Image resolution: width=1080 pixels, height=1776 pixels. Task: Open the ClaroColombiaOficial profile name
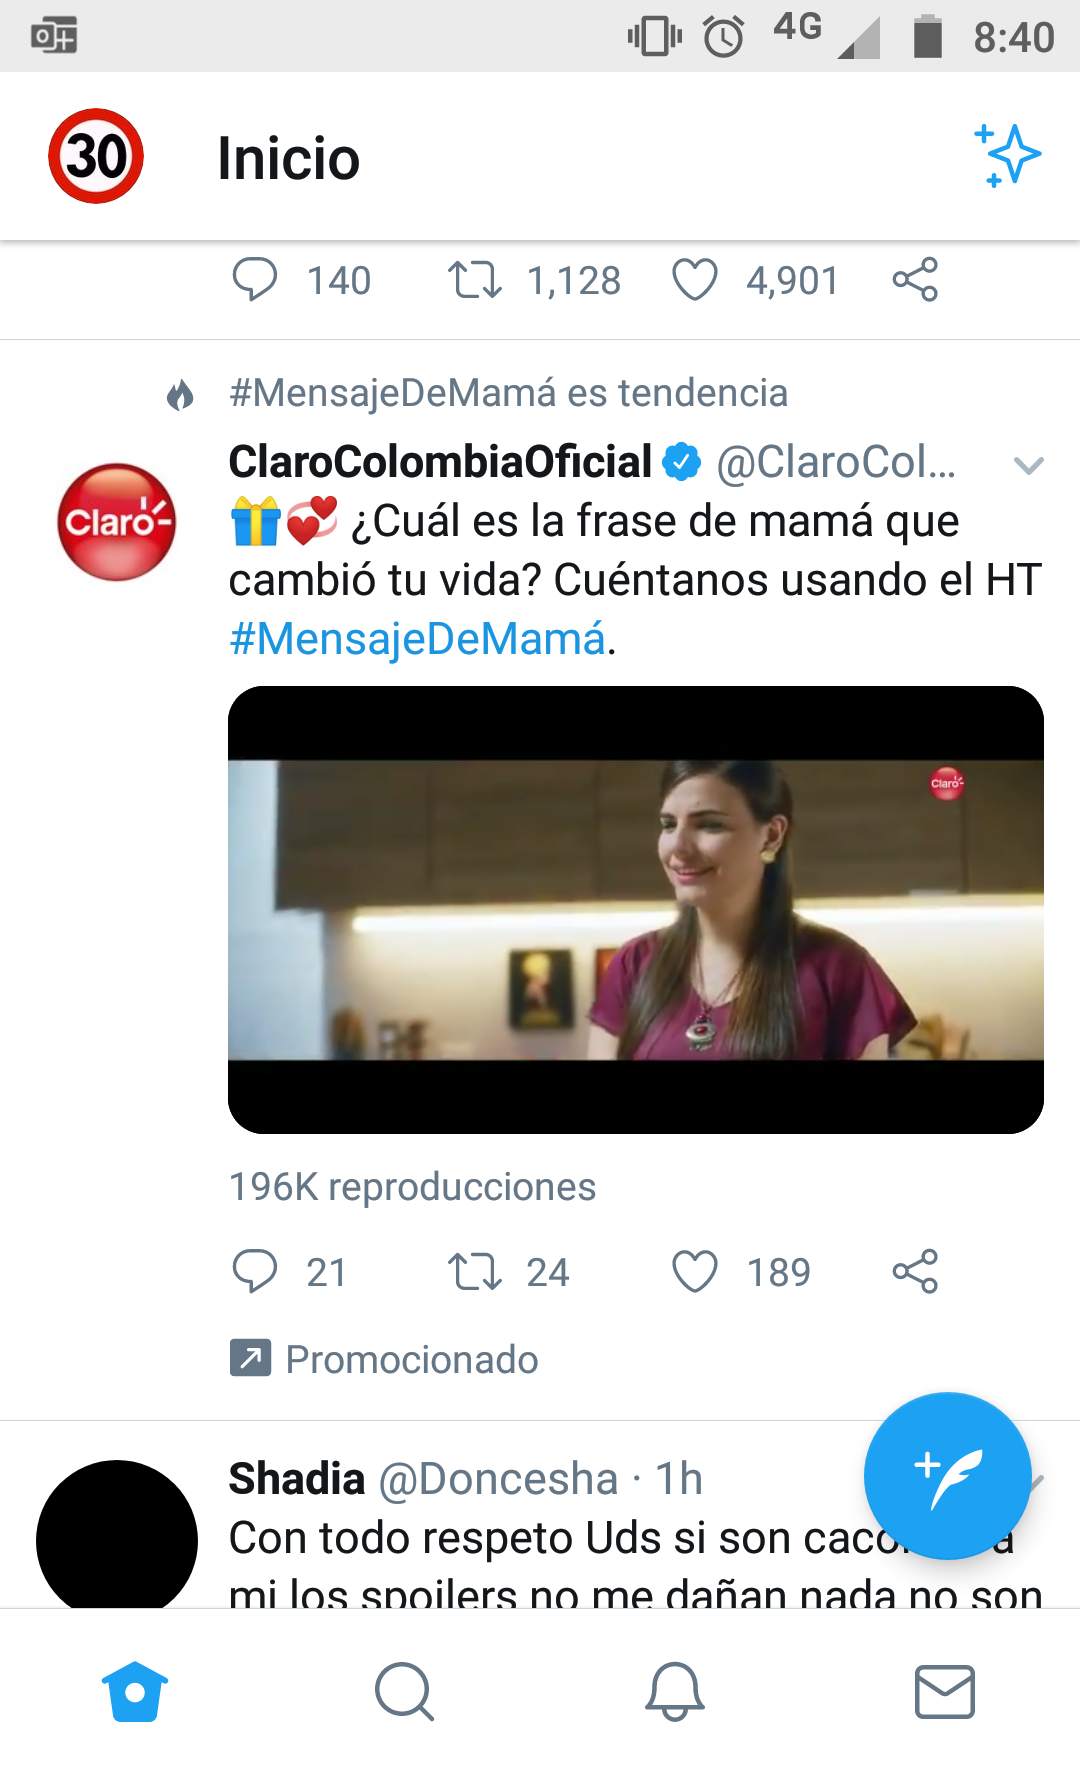click(x=440, y=462)
